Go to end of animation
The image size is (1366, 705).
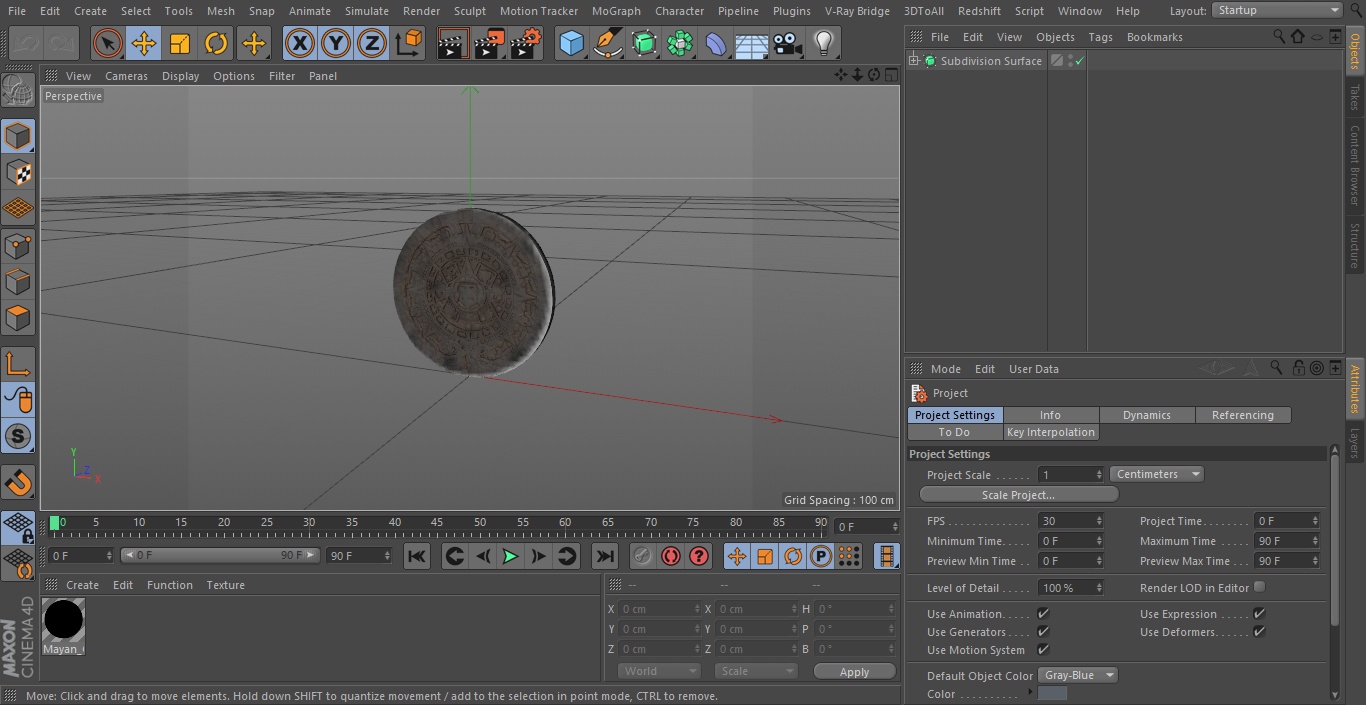605,556
